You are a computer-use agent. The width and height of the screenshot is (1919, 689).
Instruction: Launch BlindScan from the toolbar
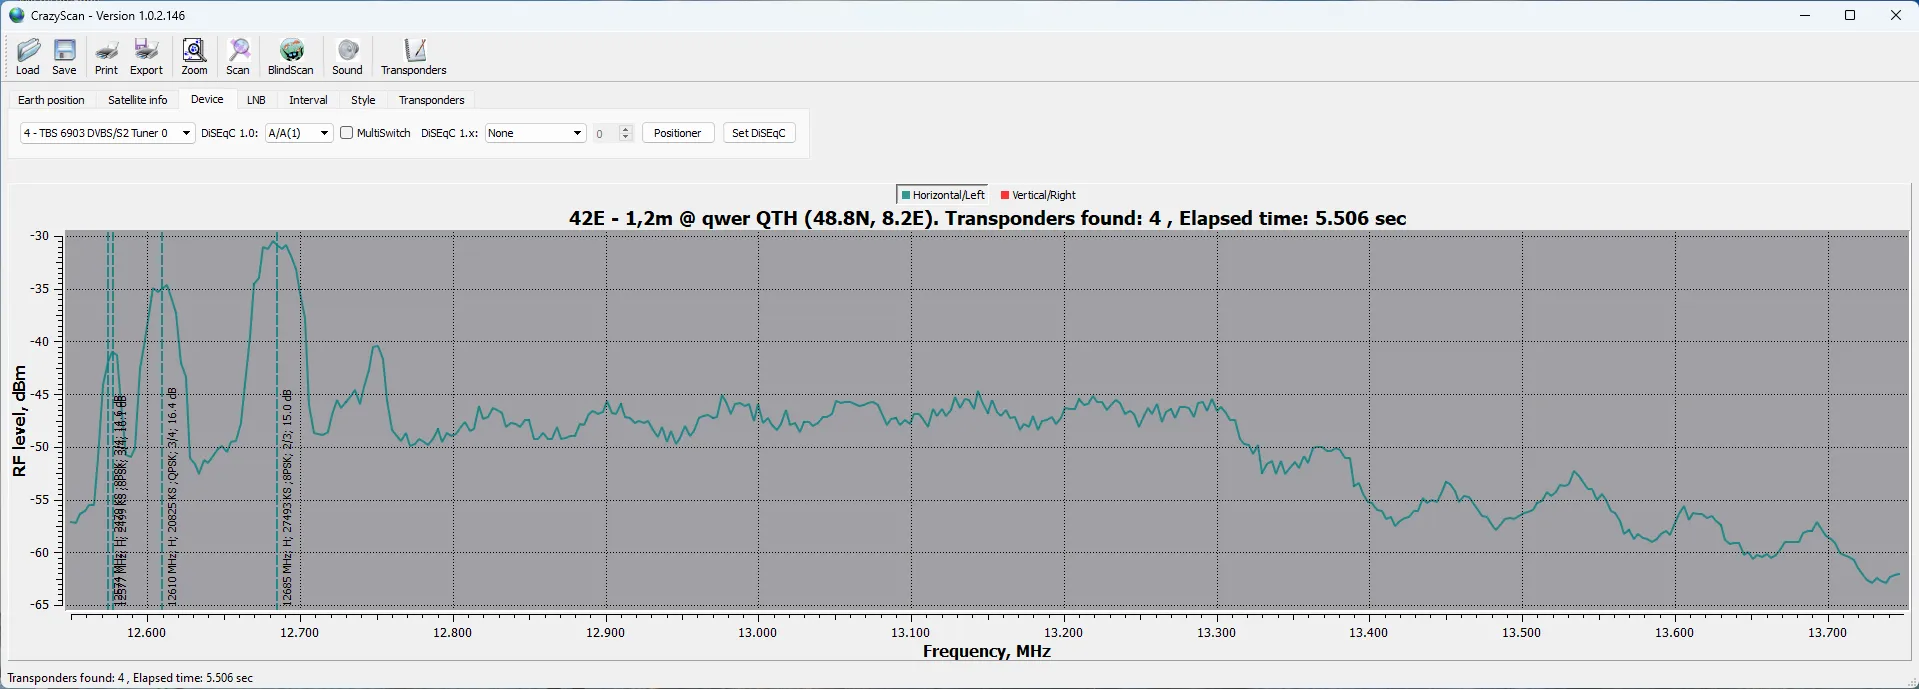[x=291, y=56]
